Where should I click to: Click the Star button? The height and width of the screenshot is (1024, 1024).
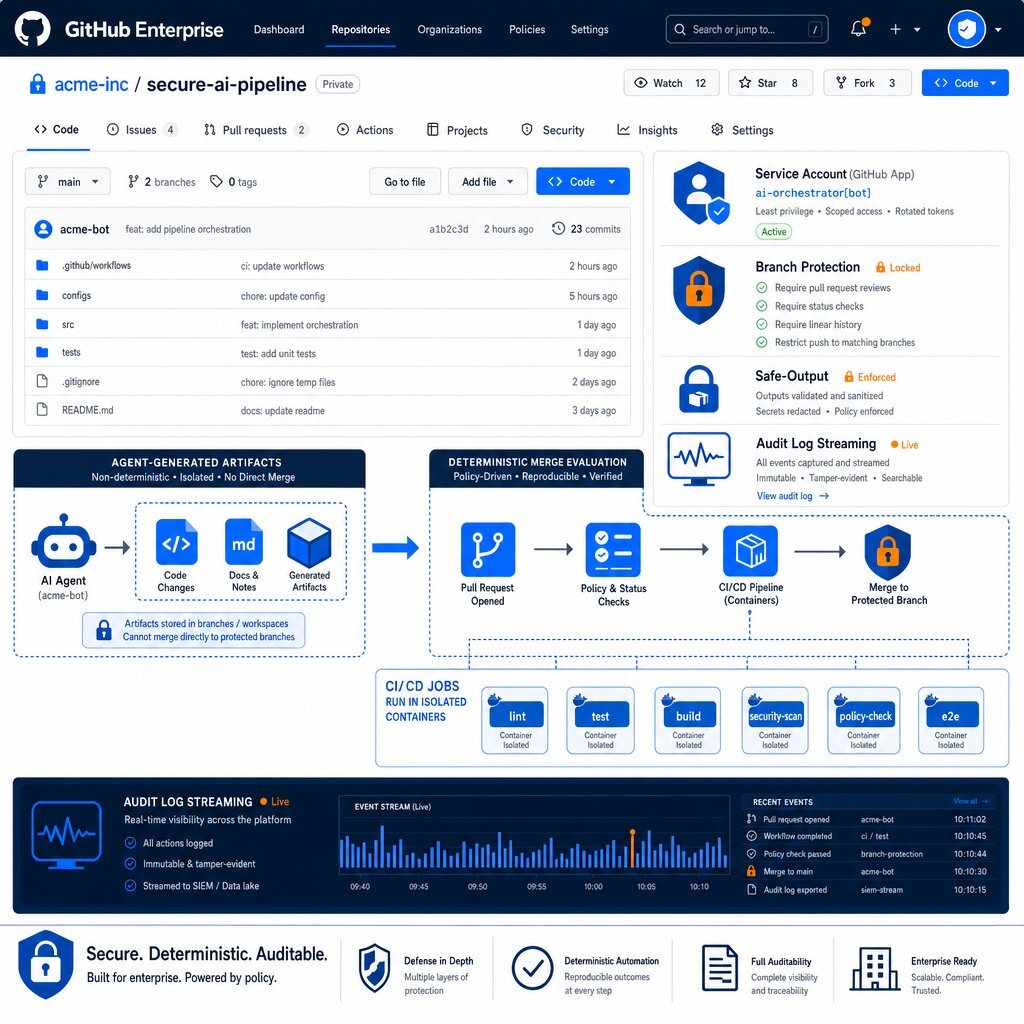coord(771,83)
